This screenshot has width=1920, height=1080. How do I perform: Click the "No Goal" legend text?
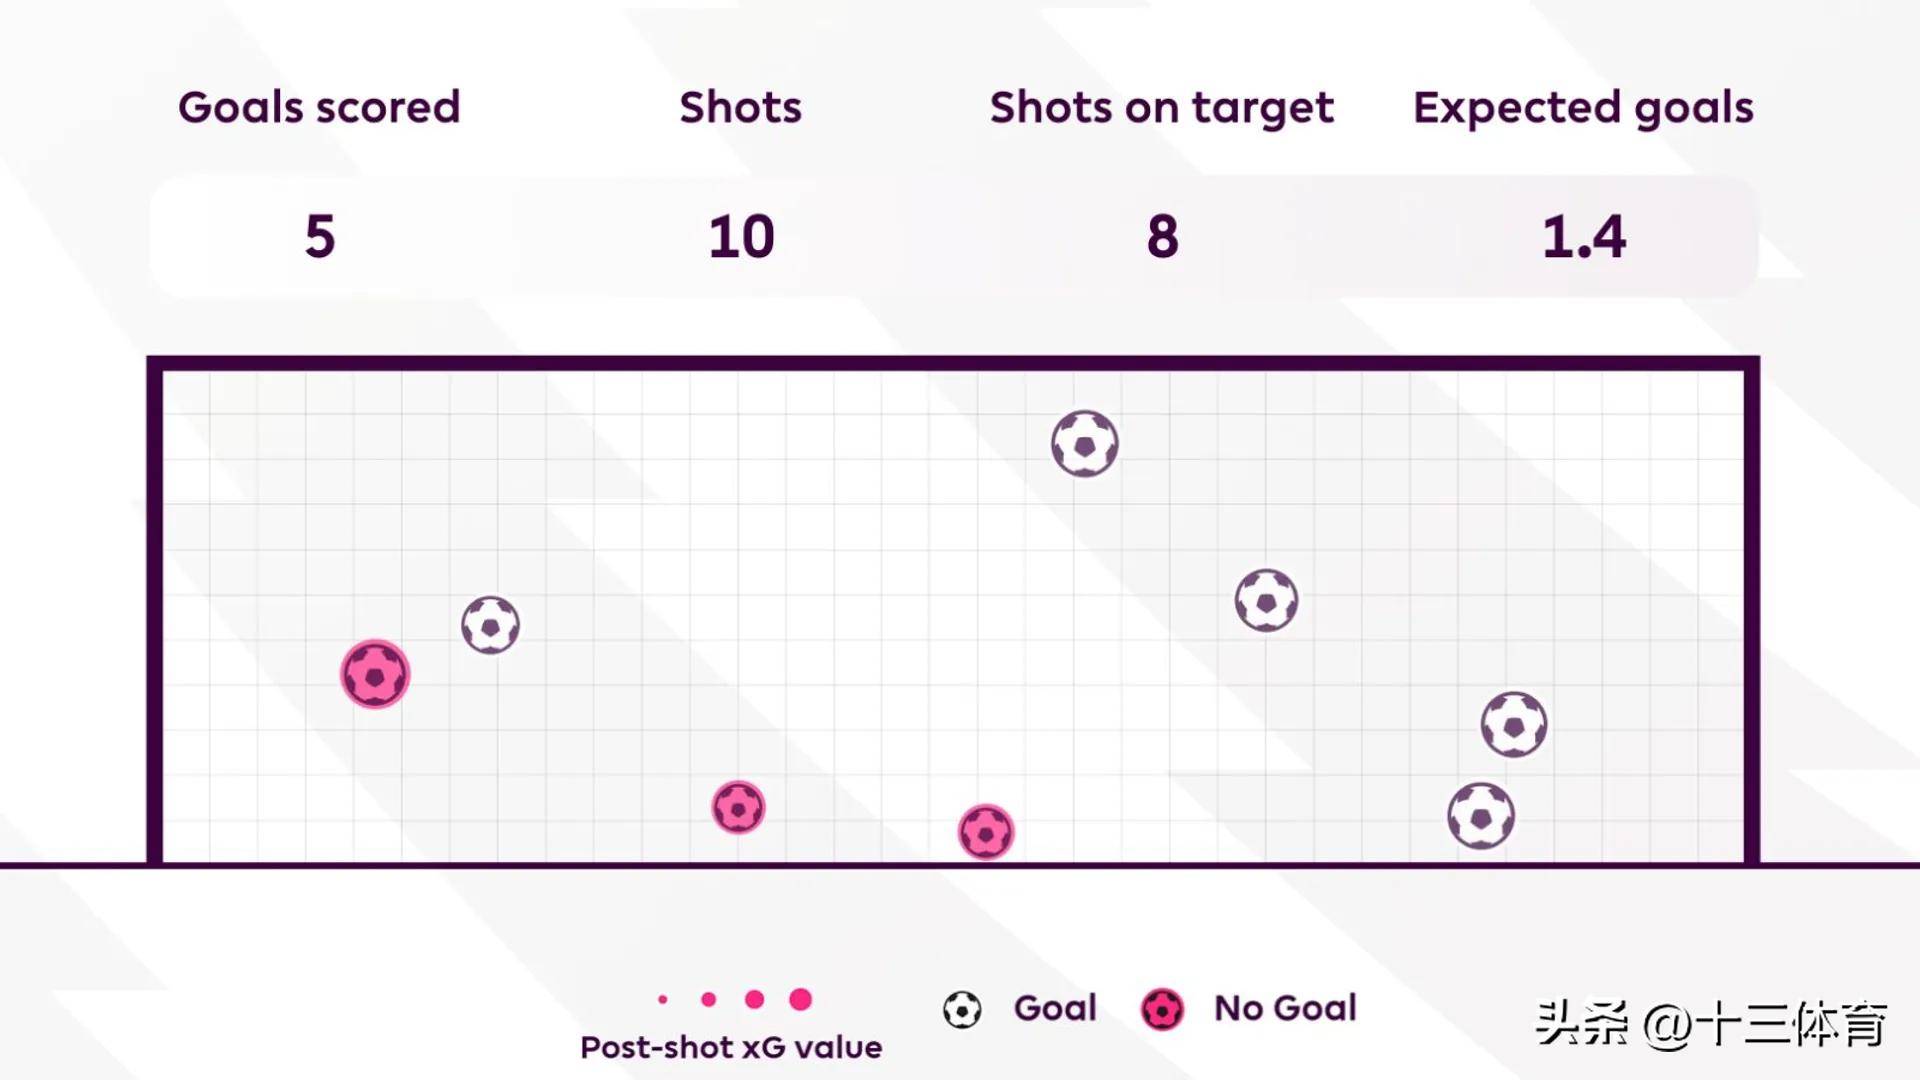tap(1285, 1008)
